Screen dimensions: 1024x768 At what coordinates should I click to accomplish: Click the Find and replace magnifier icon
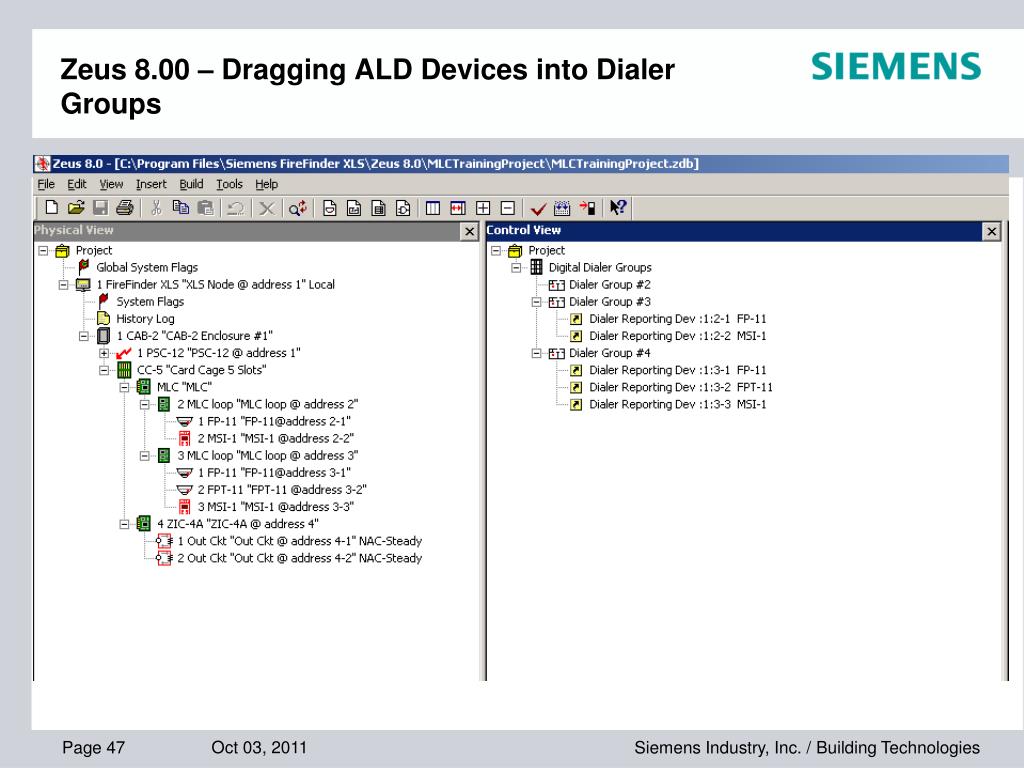(298, 208)
